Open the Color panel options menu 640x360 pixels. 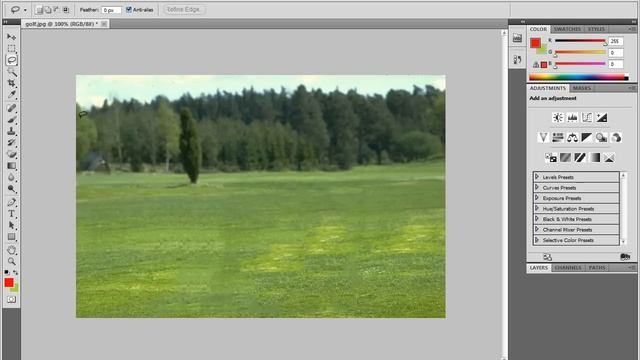631,29
